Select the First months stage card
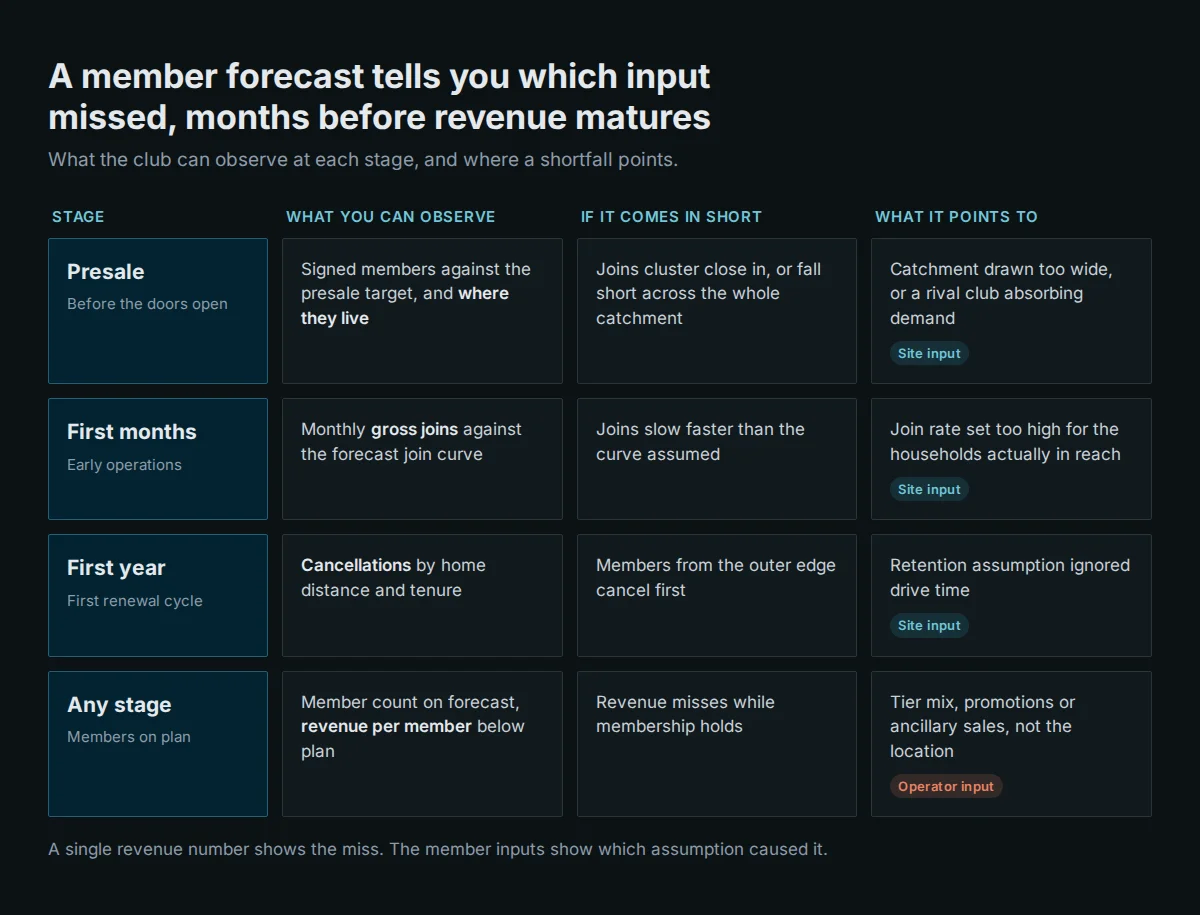Viewport: 1200px width, 915px height. [158, 459]
